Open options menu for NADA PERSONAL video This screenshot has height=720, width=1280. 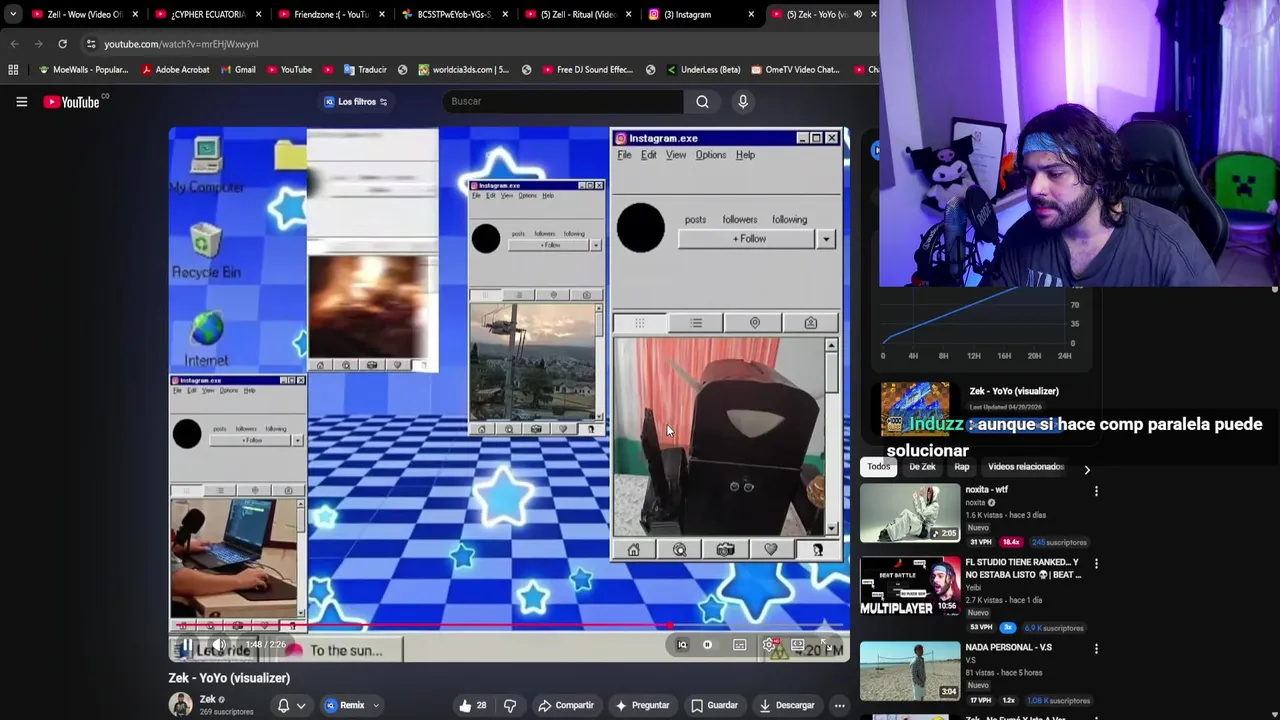[x=1096, y=648]
